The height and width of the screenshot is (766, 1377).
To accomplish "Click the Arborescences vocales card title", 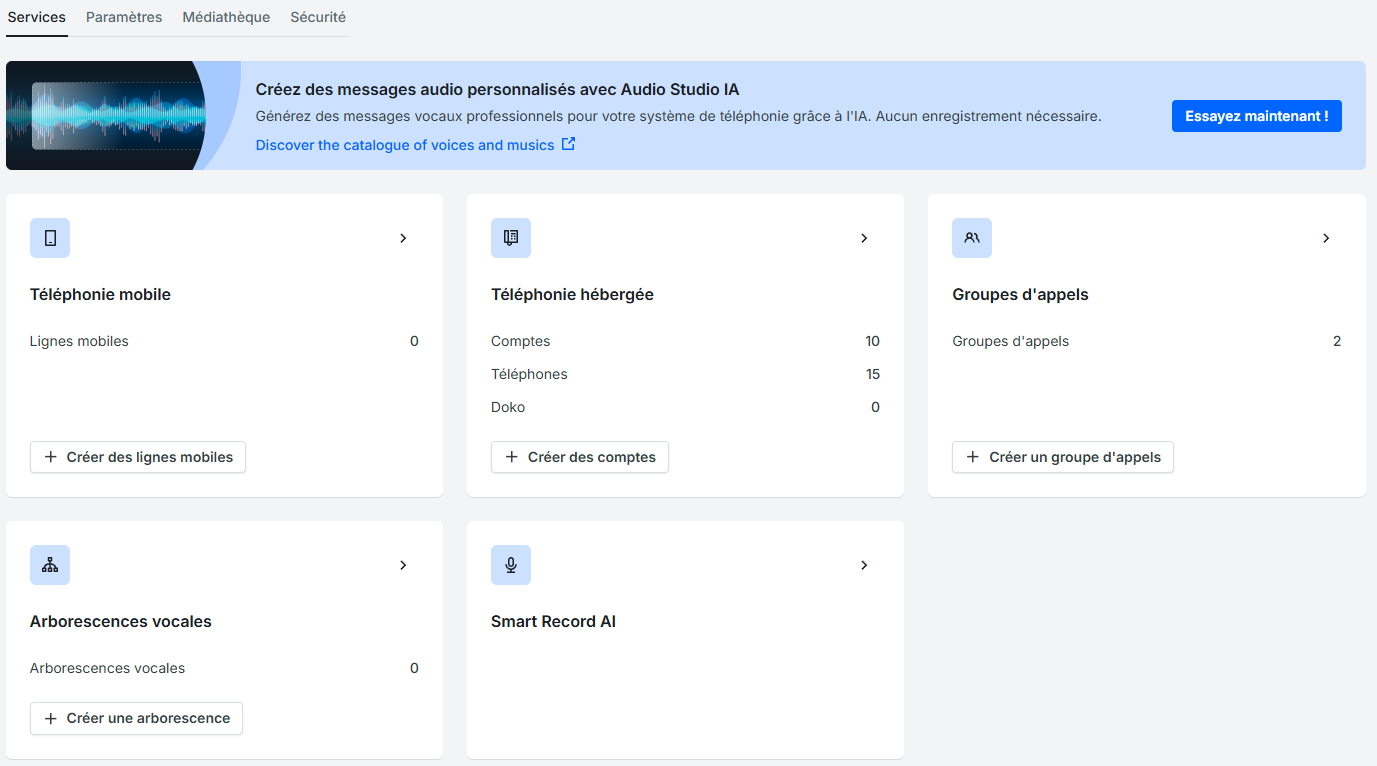I will click(x=121, y=622).
